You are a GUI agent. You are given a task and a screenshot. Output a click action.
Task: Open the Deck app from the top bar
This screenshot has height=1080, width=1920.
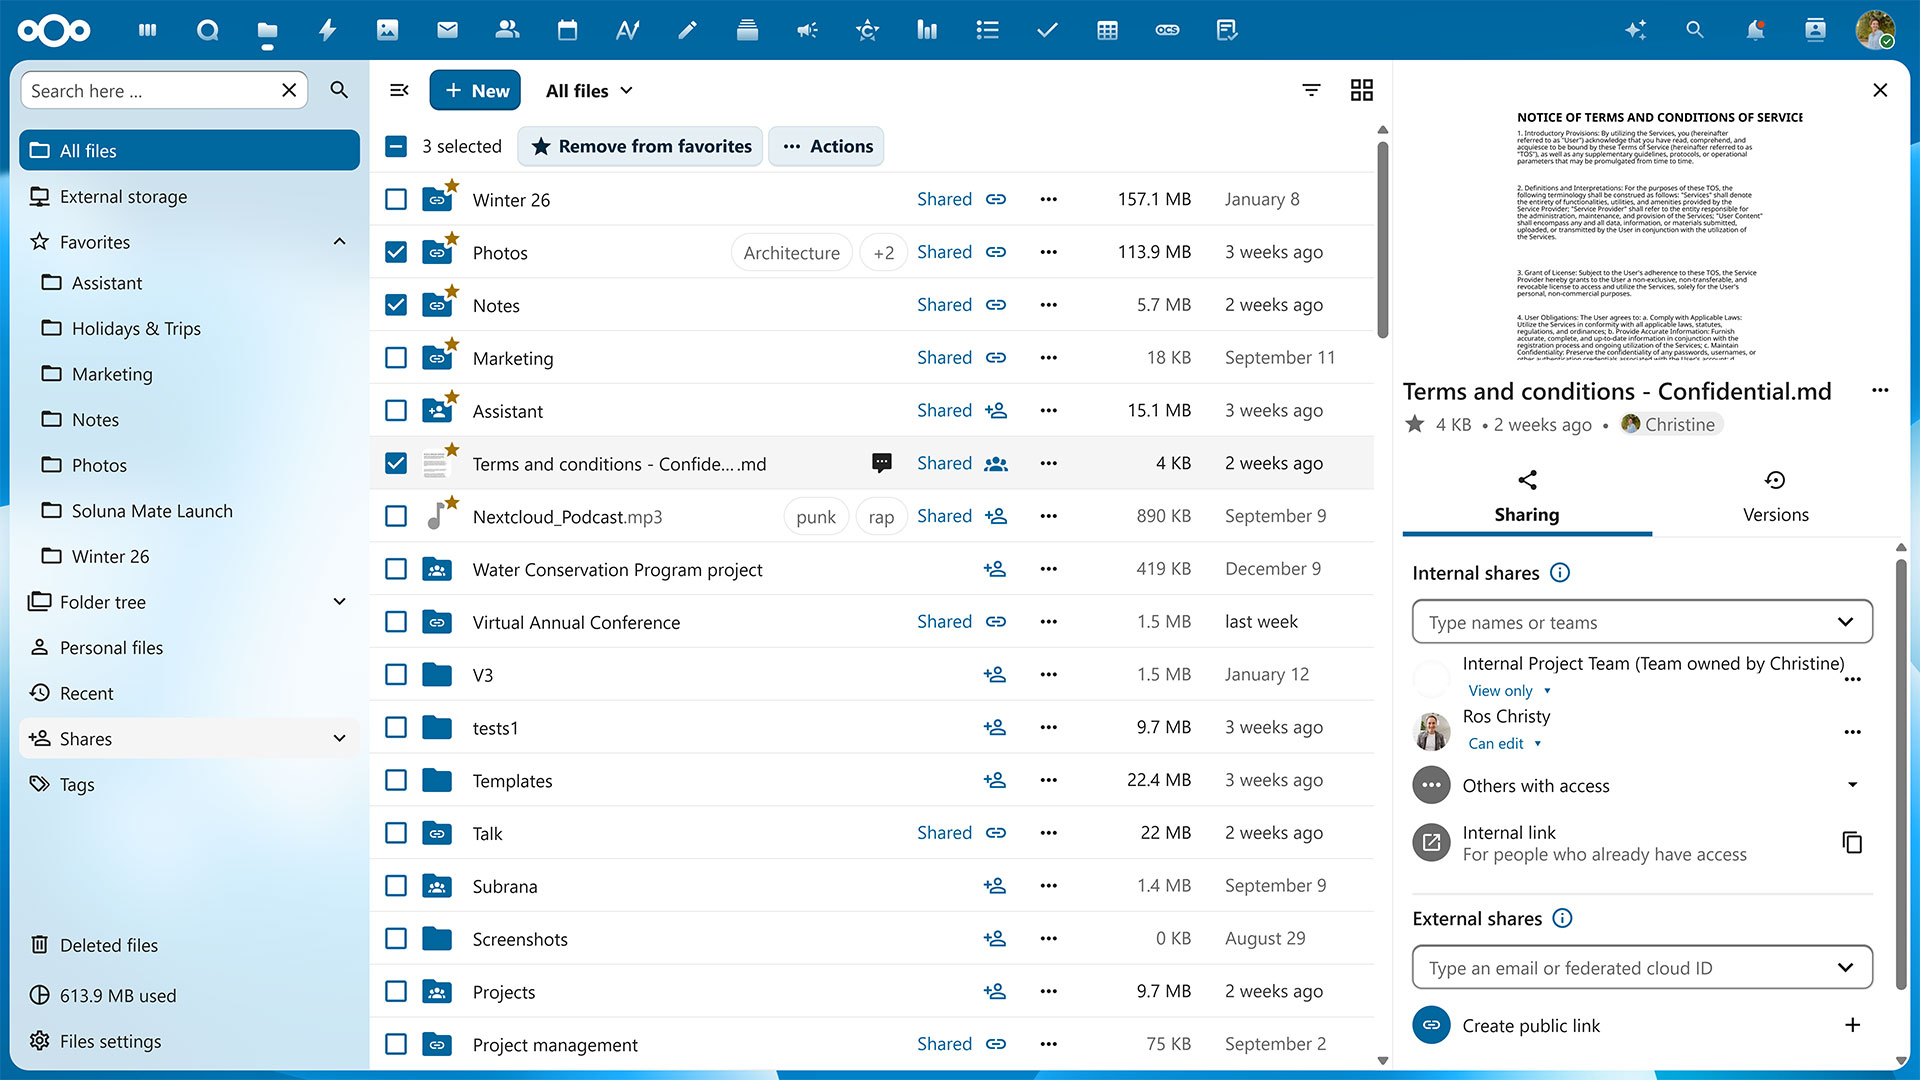pos(747,30)
